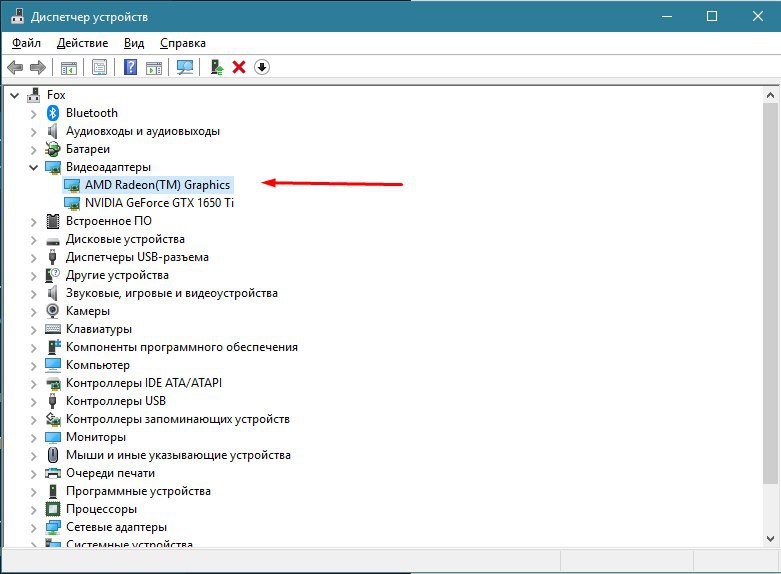Image resolution: width=781 pixels, height=574 pixels.
Task: Select NVIDIA GeForce GTX 1650 Ti
Action: pos(159,203)
